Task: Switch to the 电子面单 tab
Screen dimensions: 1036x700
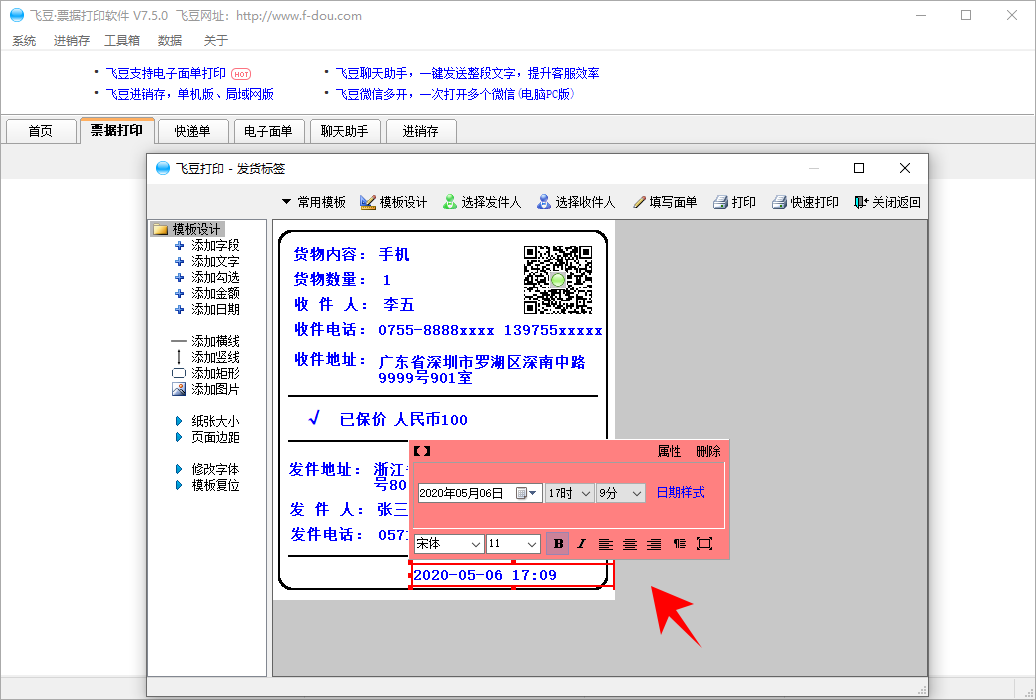Action: point(268,131)
